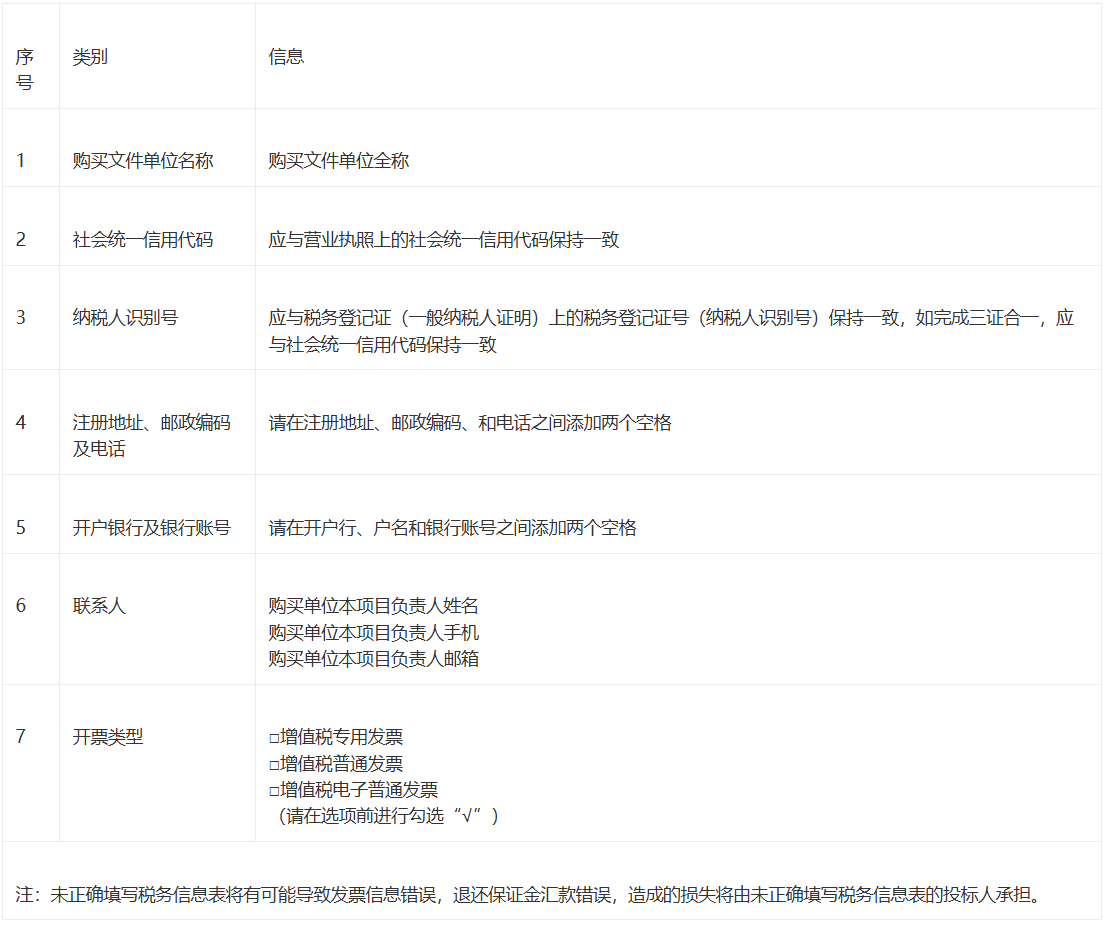The height and width of the screenshot is (925, 1106).
Task: Check the 增值税专用发票 checkbox
Action: click(274, 738)
